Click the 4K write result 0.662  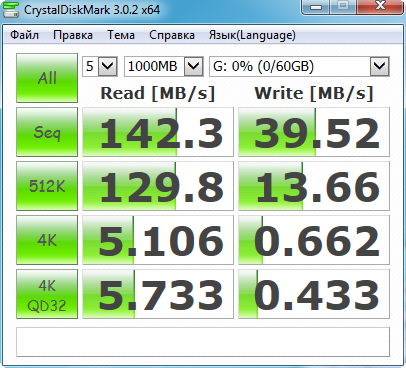[314, 240]
